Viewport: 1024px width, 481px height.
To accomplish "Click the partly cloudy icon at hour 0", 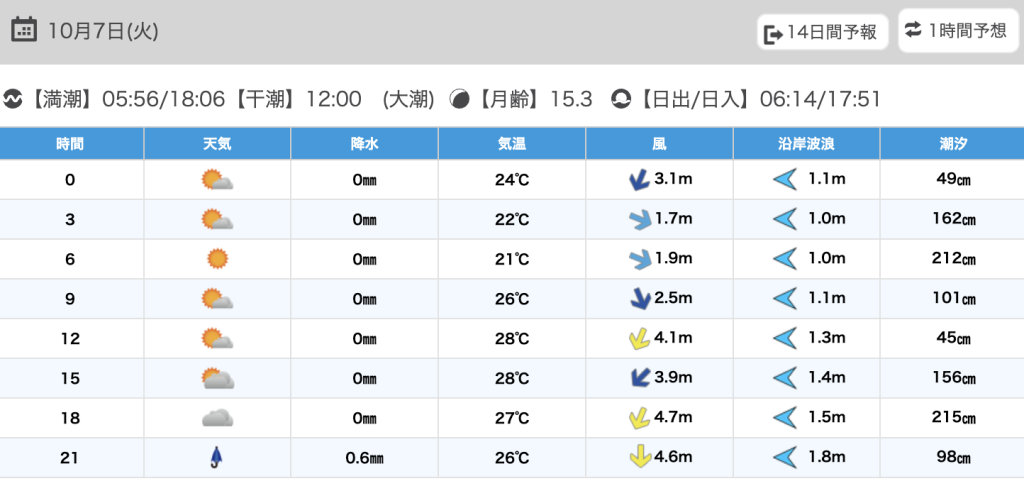I will point(217,180).
